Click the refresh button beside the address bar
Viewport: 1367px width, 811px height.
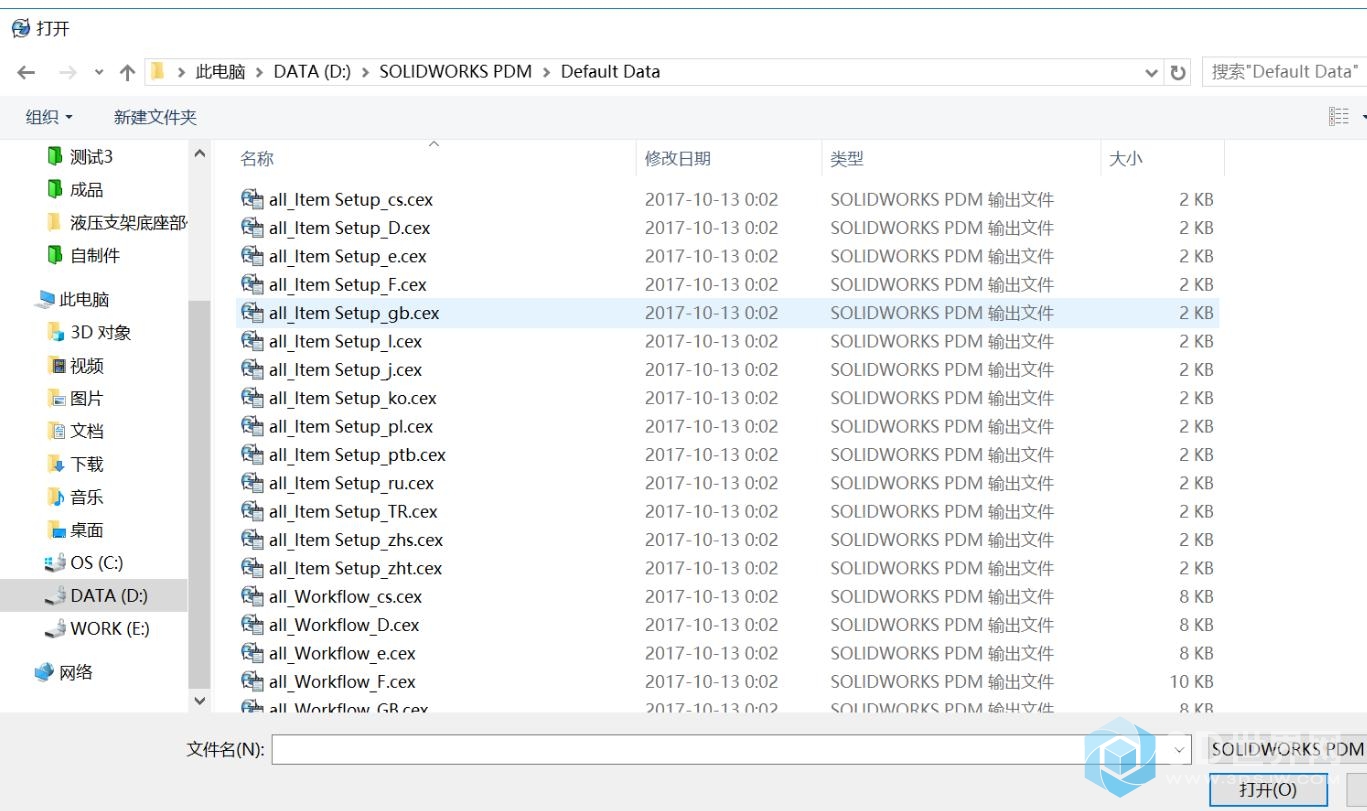click(1178, 72)
